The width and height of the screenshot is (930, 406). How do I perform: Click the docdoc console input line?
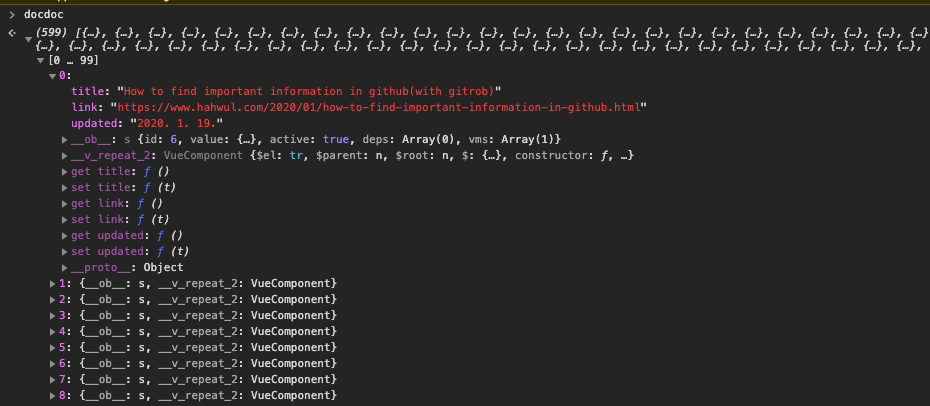(44, 14)
